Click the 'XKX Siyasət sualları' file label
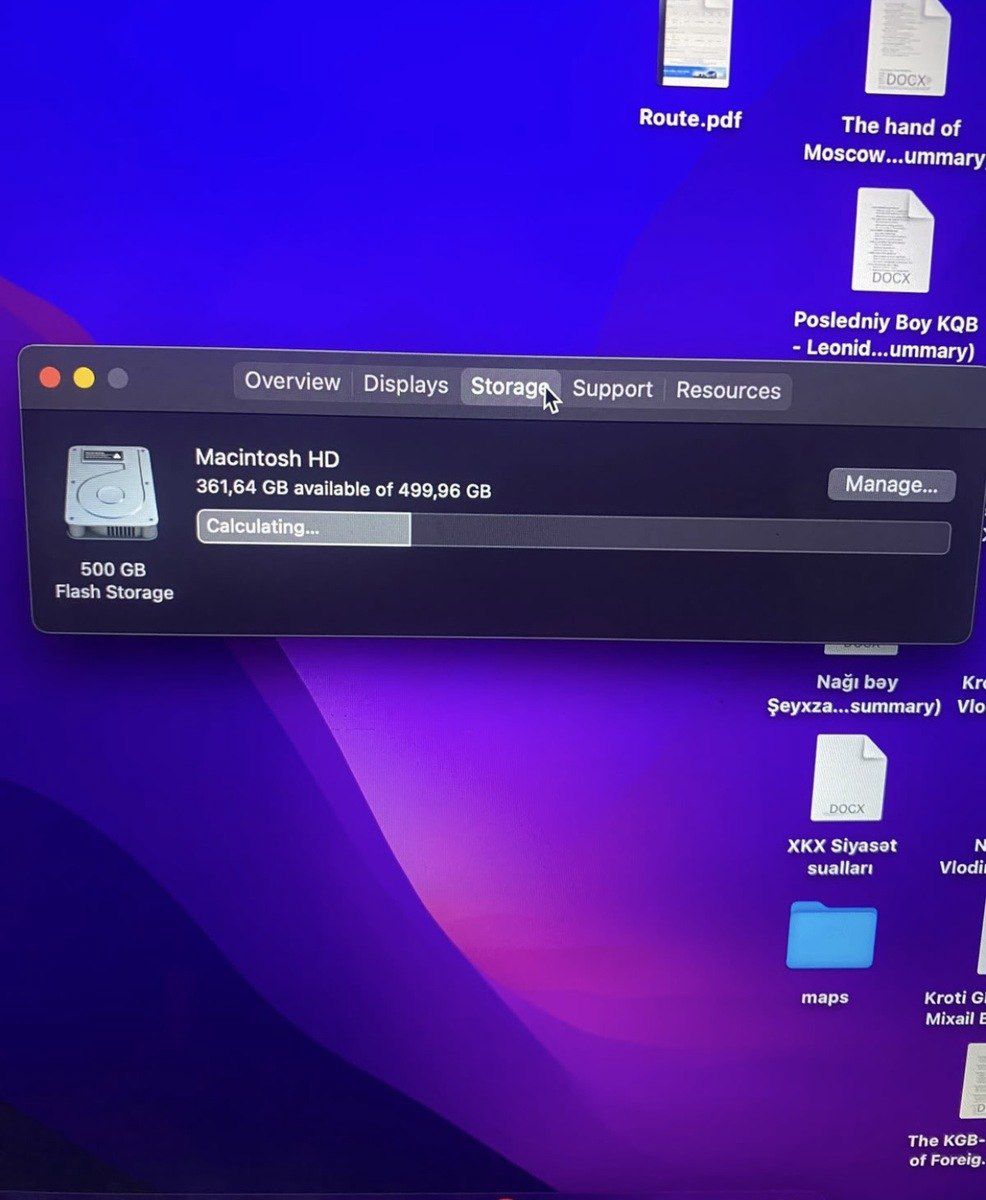986x1200 pixels. [x=841, y=856]
